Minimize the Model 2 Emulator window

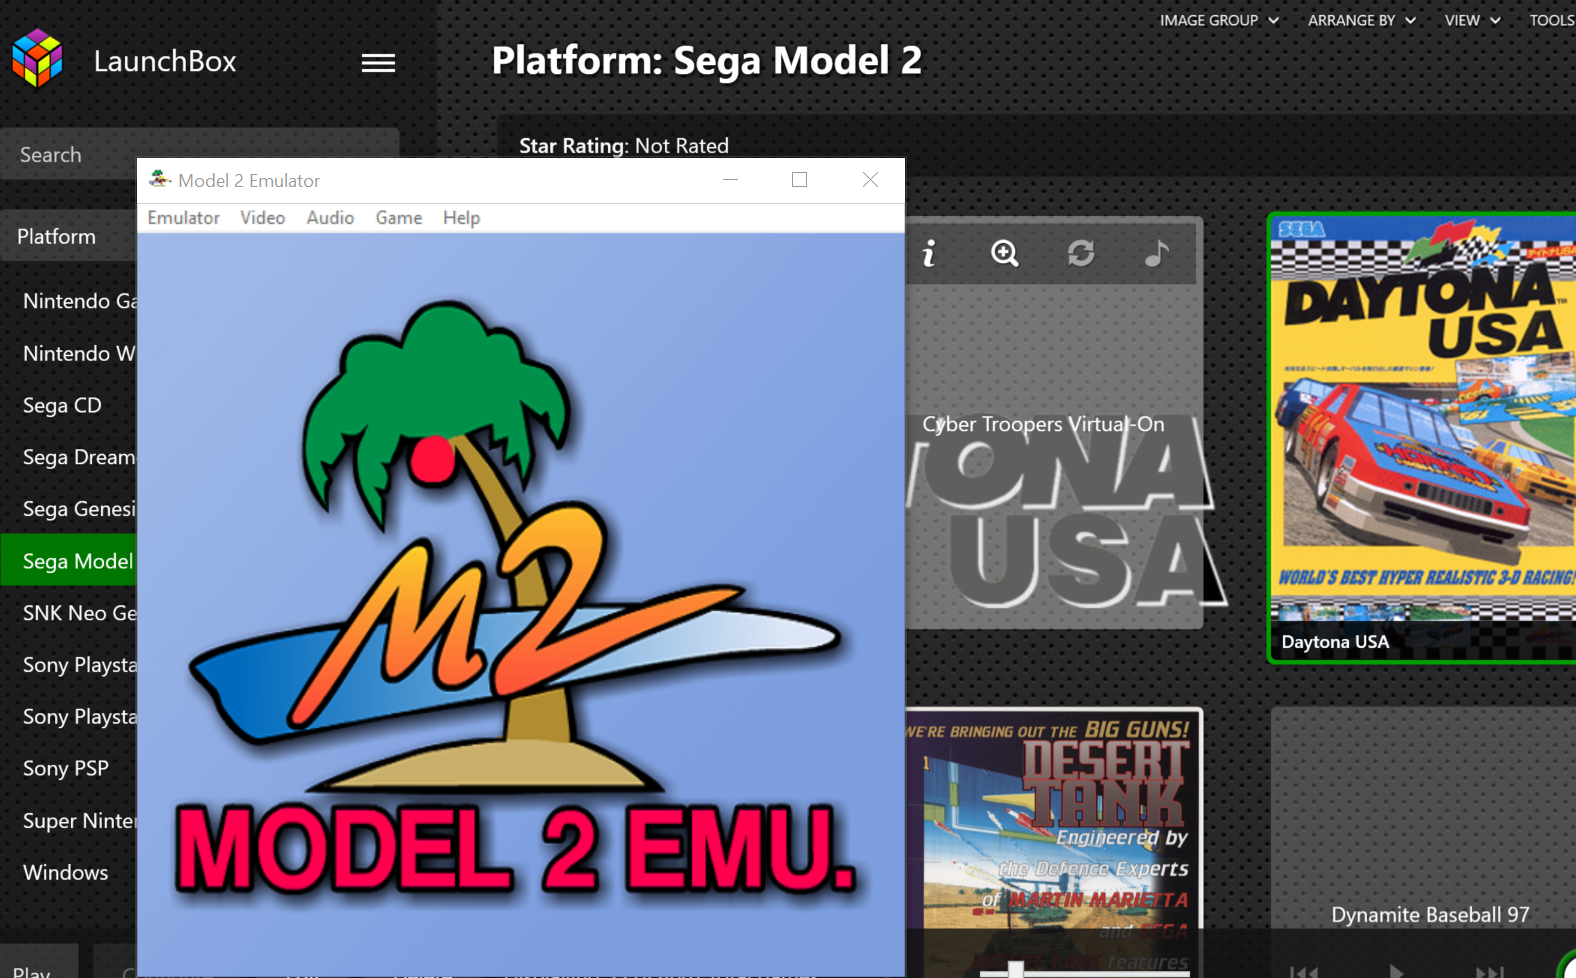(730, 180)
